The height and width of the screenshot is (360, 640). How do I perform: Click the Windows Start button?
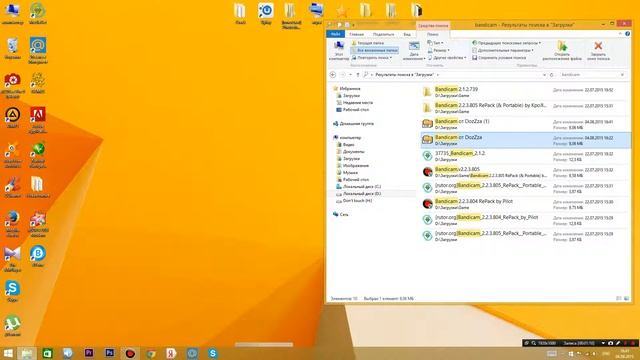(8, 353)
